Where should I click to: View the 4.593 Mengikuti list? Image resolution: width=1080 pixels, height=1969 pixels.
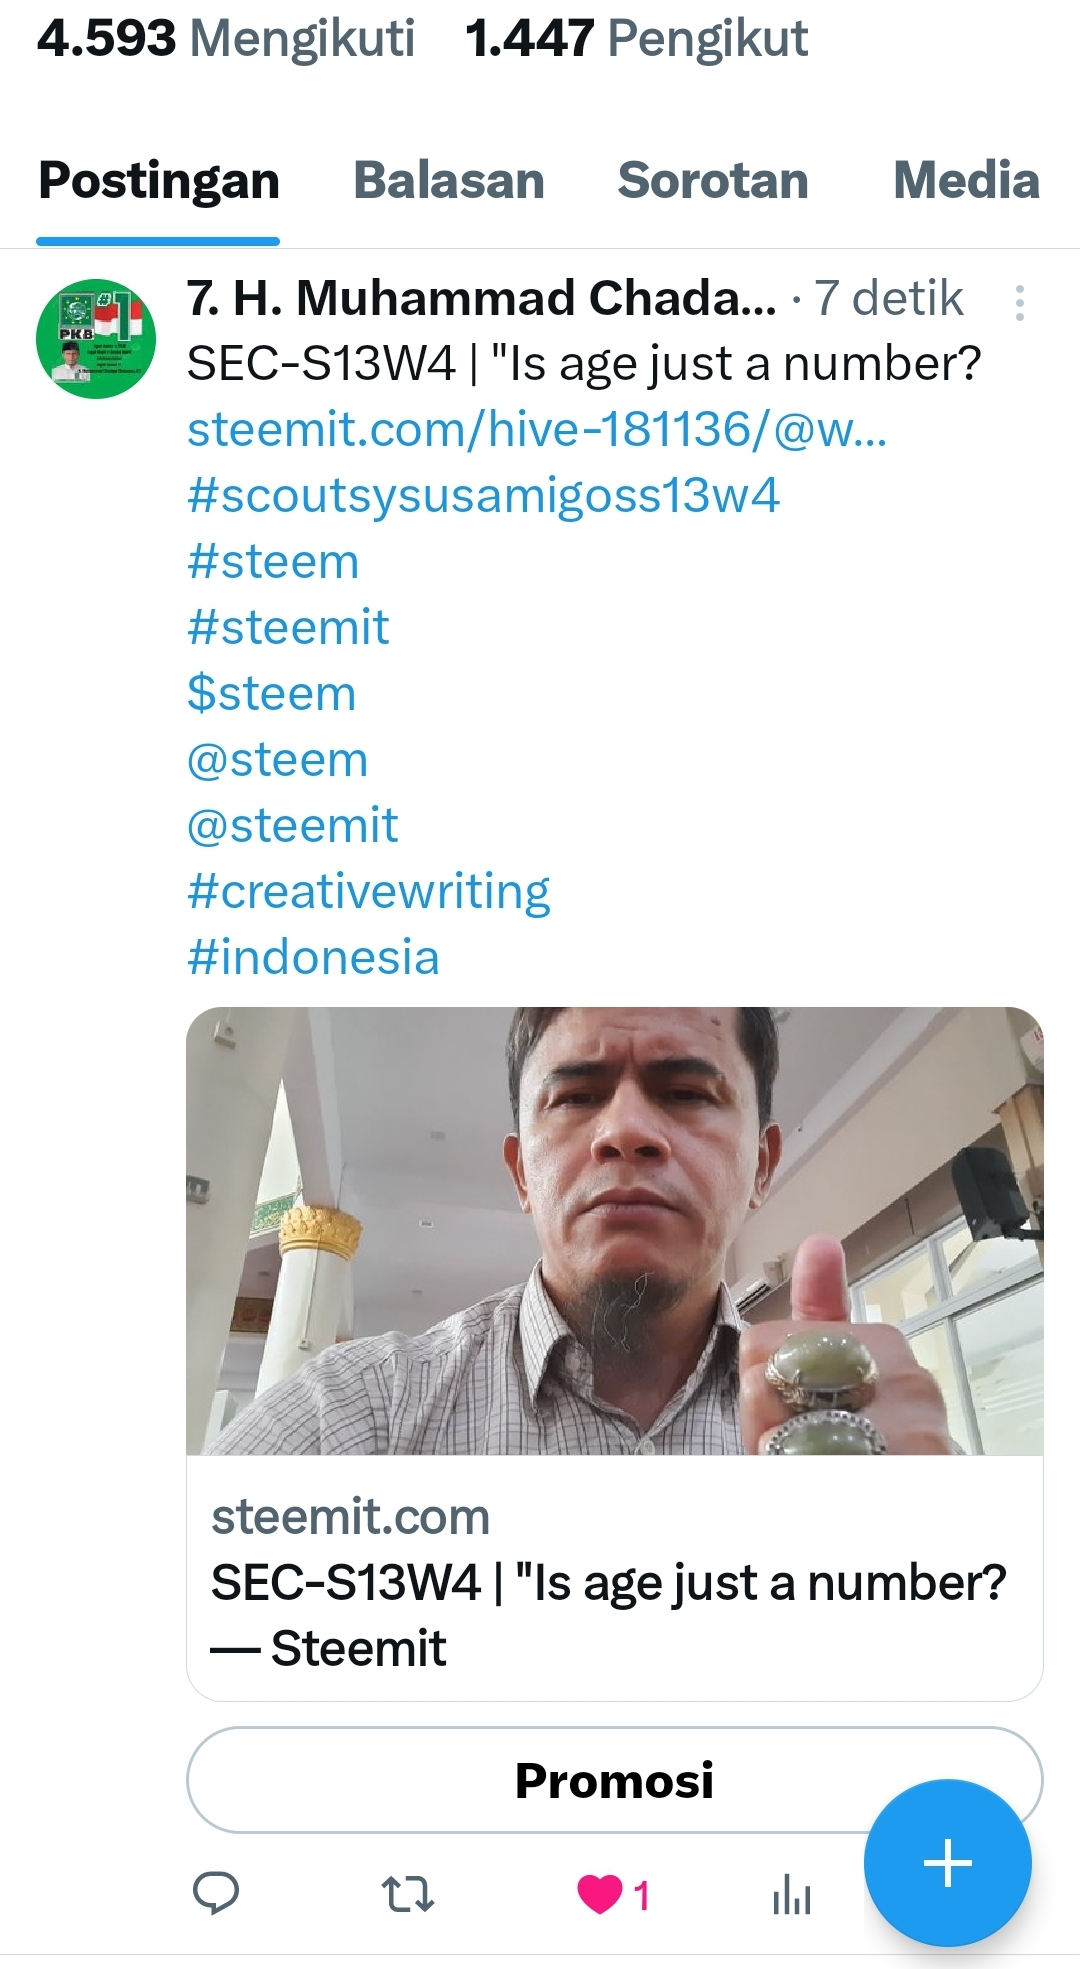[x=226, y=38]
